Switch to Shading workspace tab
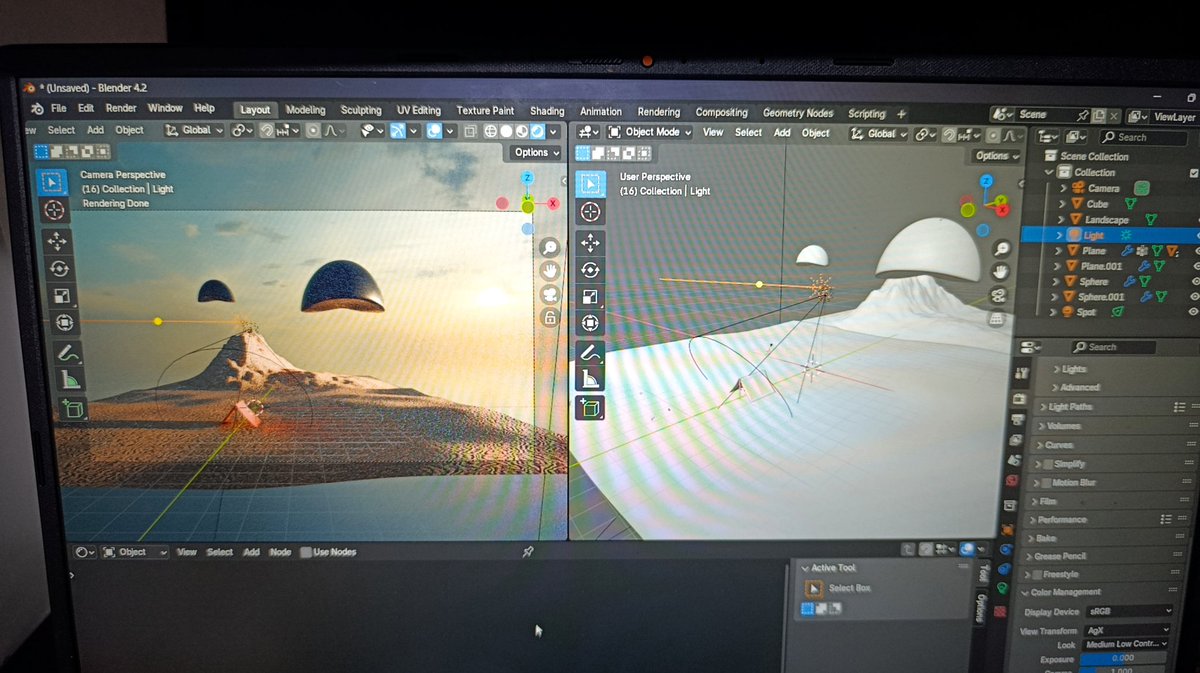 tap(547, 111)
